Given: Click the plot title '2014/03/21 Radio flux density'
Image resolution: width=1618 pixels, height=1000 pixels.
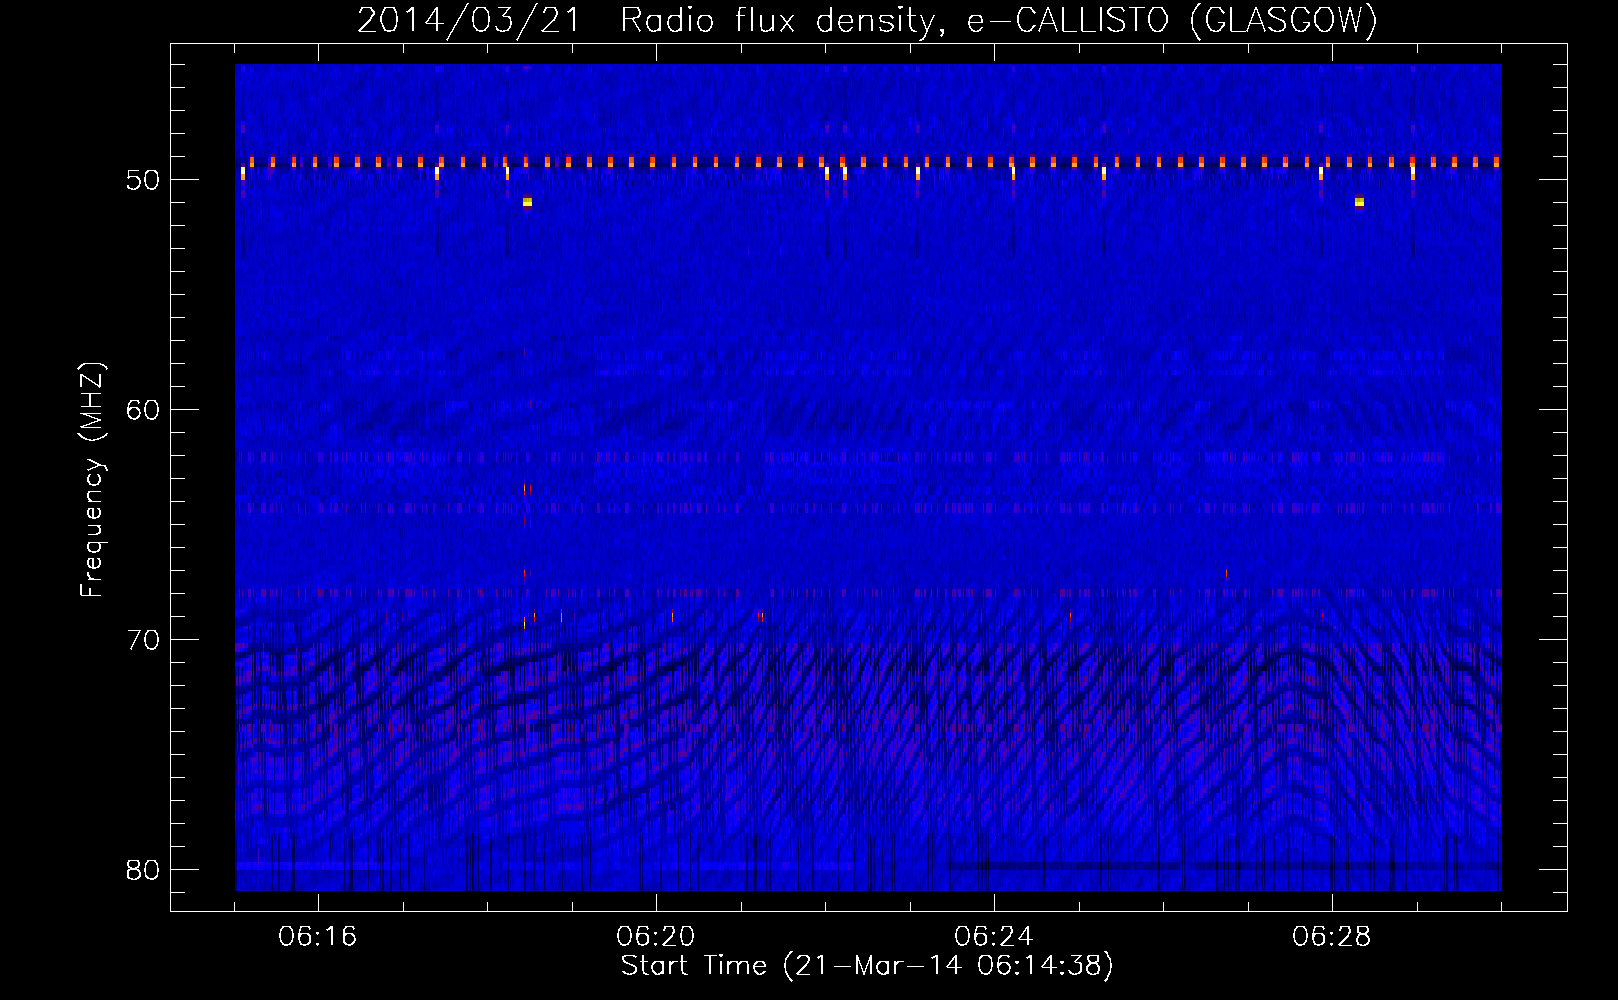Looking at the screenshot, I should 652,20.
